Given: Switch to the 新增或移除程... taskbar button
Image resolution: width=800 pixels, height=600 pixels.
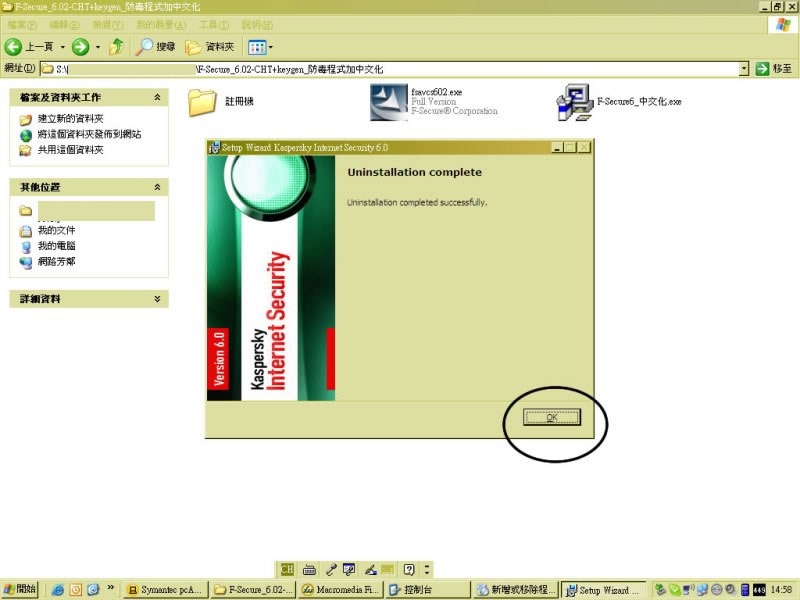Looking at the screenshot, I should [x=515, y=590].
